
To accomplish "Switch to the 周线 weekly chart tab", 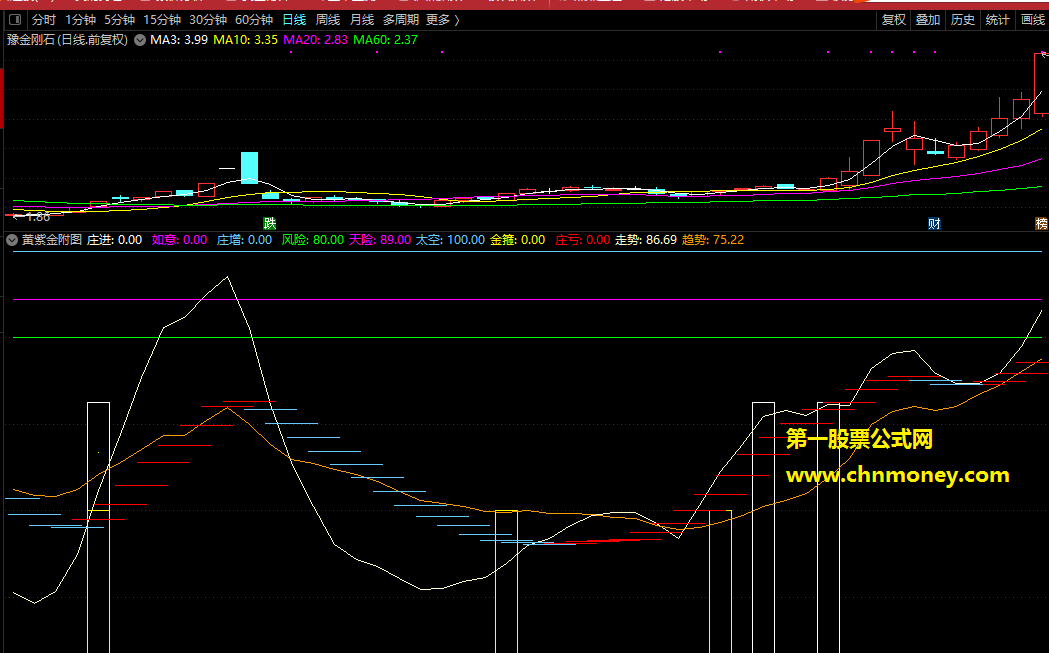I will 328,20.
